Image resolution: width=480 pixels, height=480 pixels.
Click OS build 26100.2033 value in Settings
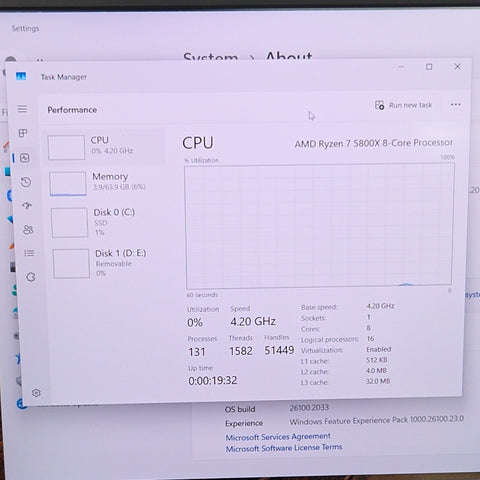point(309,408)
